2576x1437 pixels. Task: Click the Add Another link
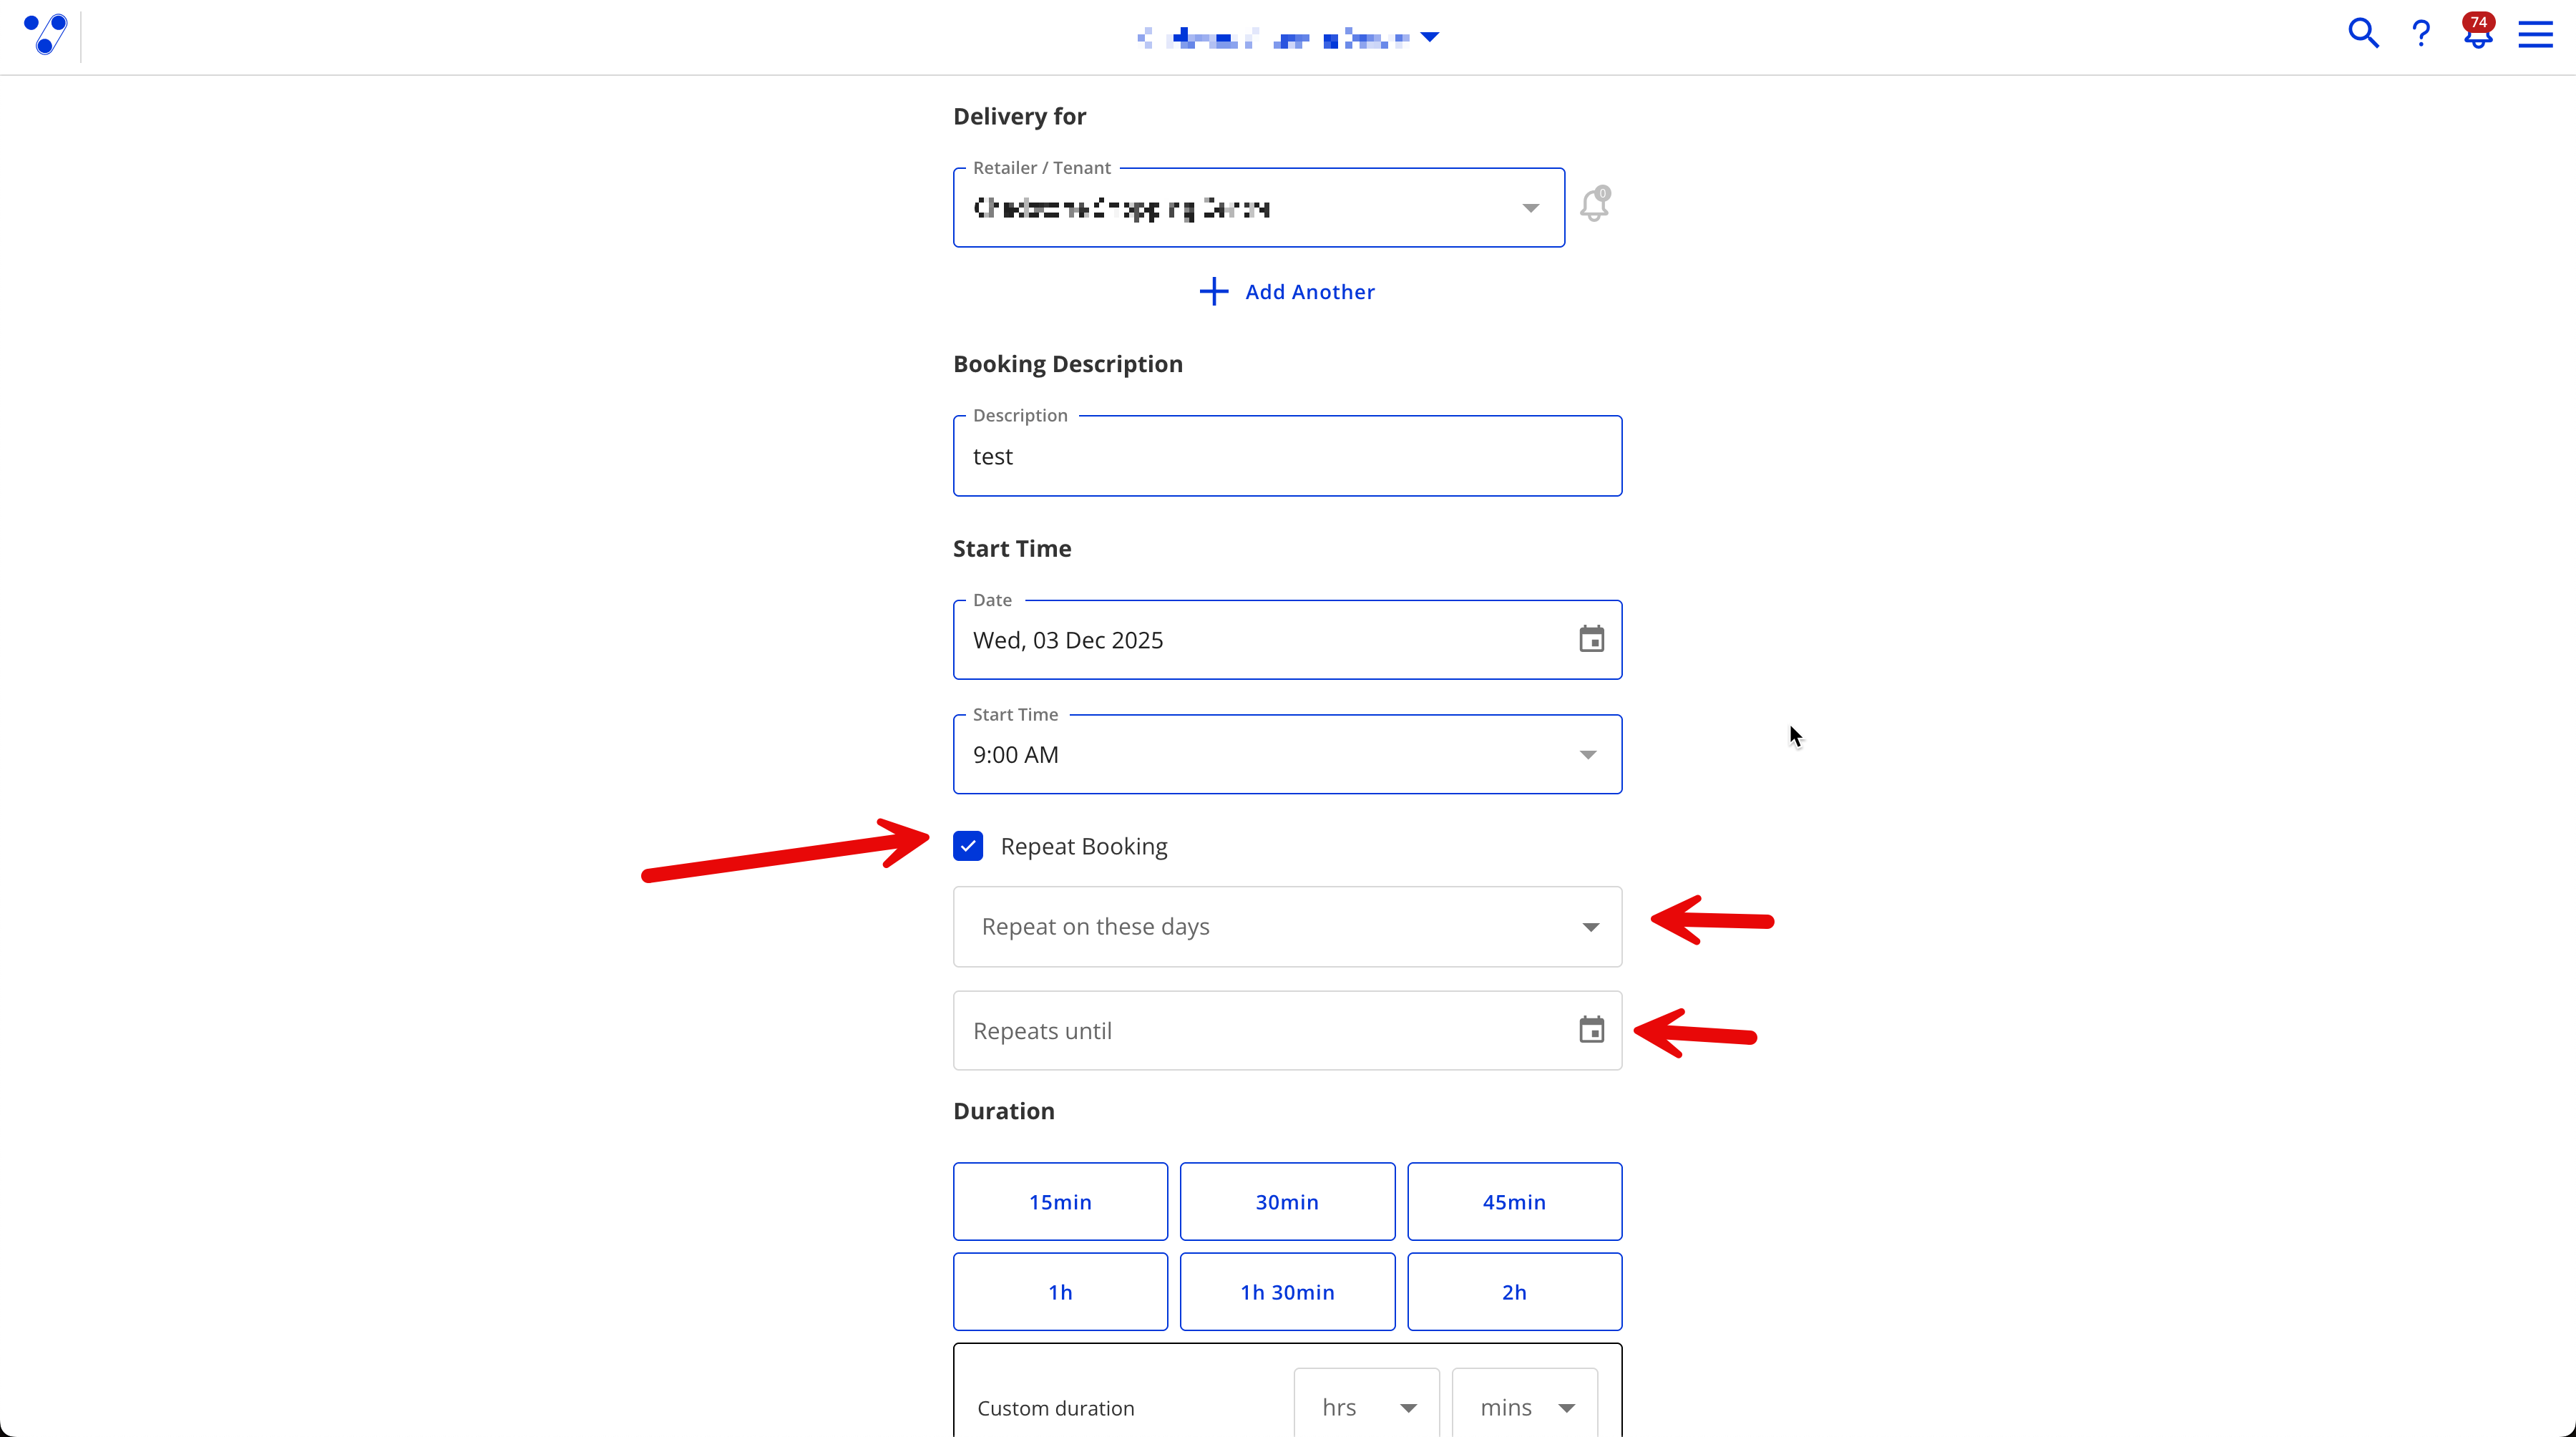tap(1310, 291)
